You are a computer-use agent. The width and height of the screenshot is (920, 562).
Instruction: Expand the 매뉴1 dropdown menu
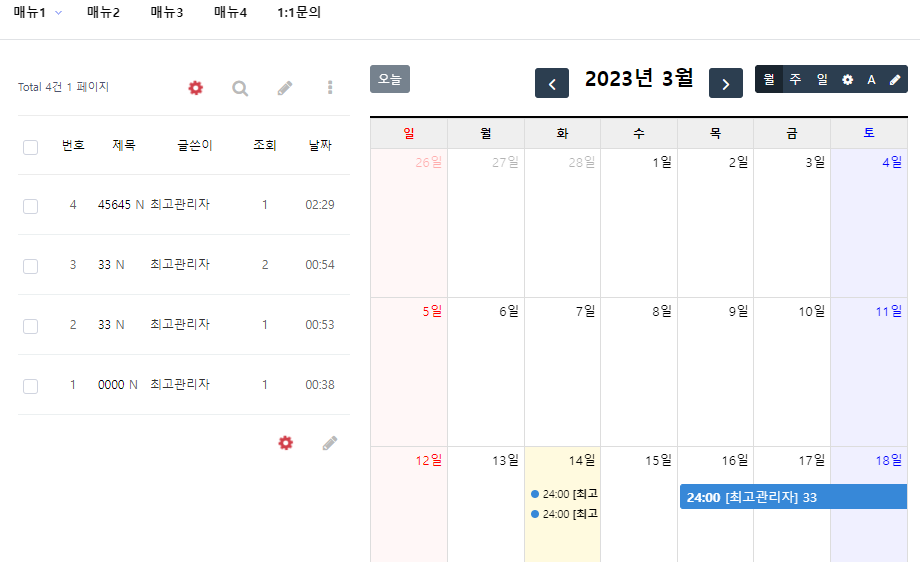point(38,13)
